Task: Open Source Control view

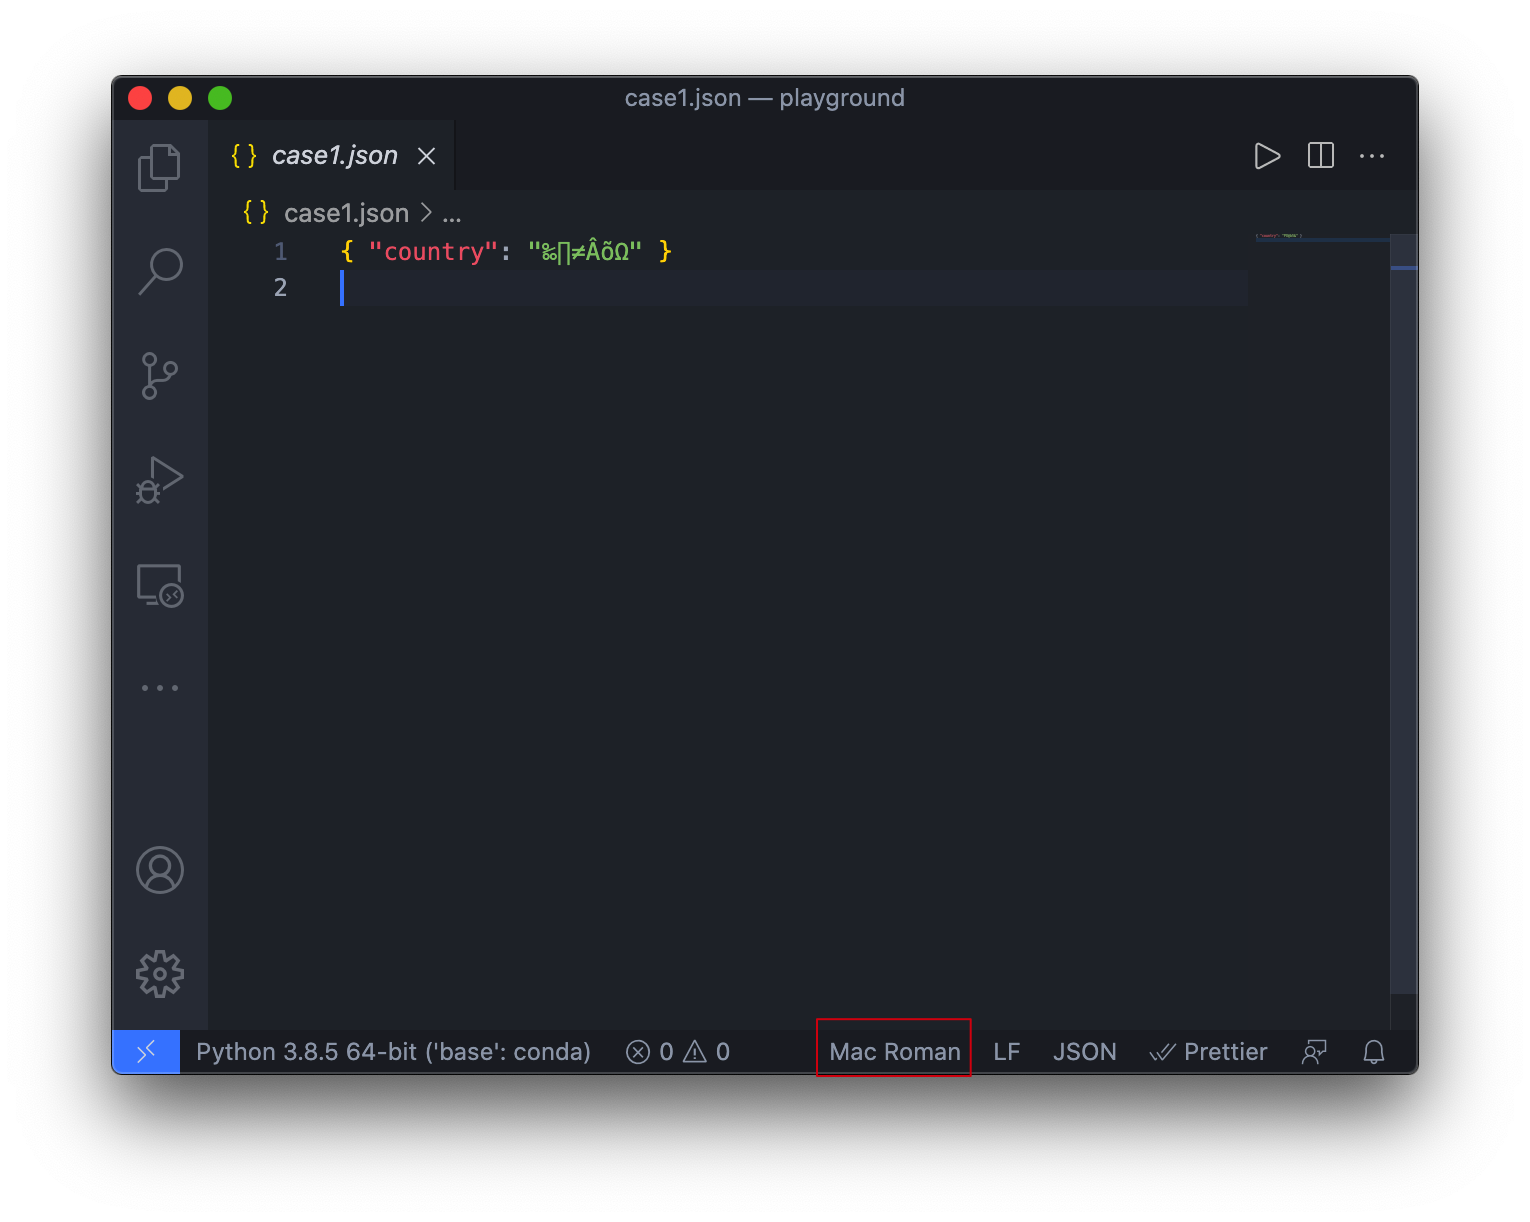Action: coord(159,376)
